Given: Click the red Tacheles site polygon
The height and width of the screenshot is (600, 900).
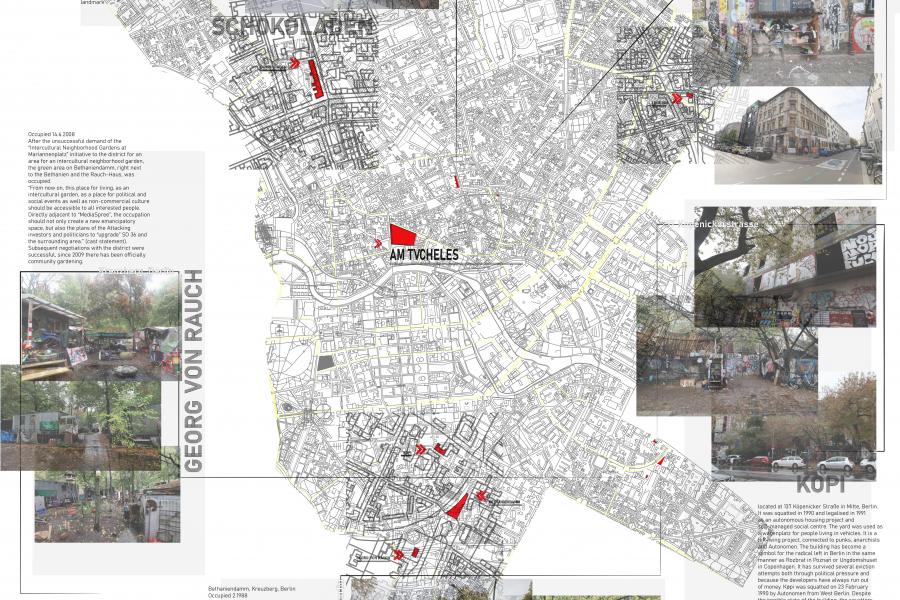Looking at the screenshot, I should coord(402,235).
